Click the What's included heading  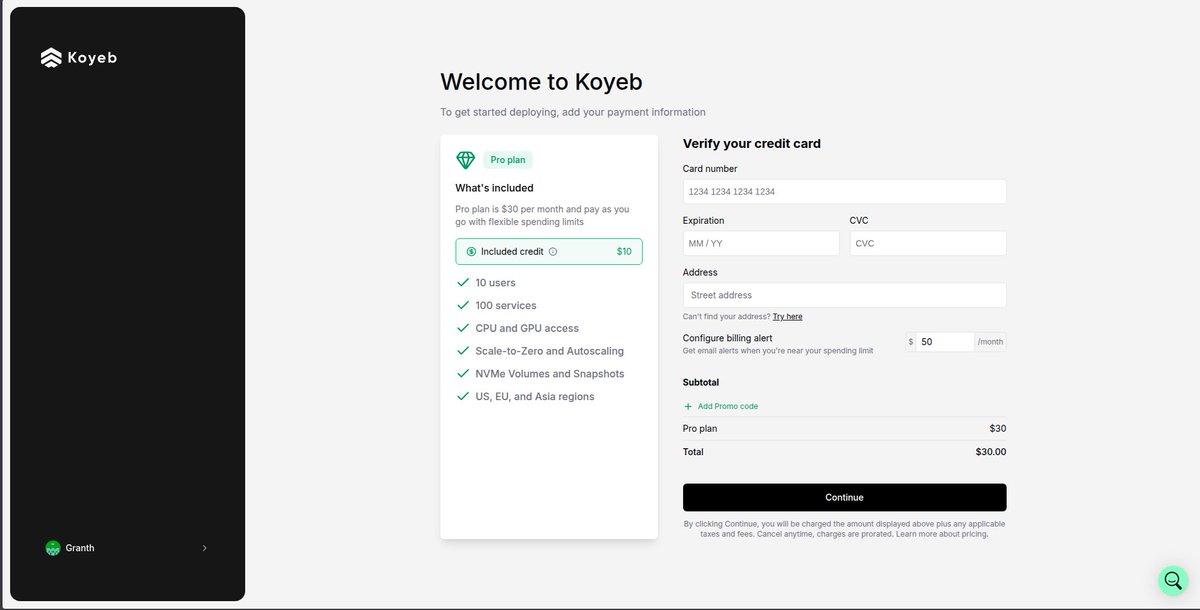(494, 188)
